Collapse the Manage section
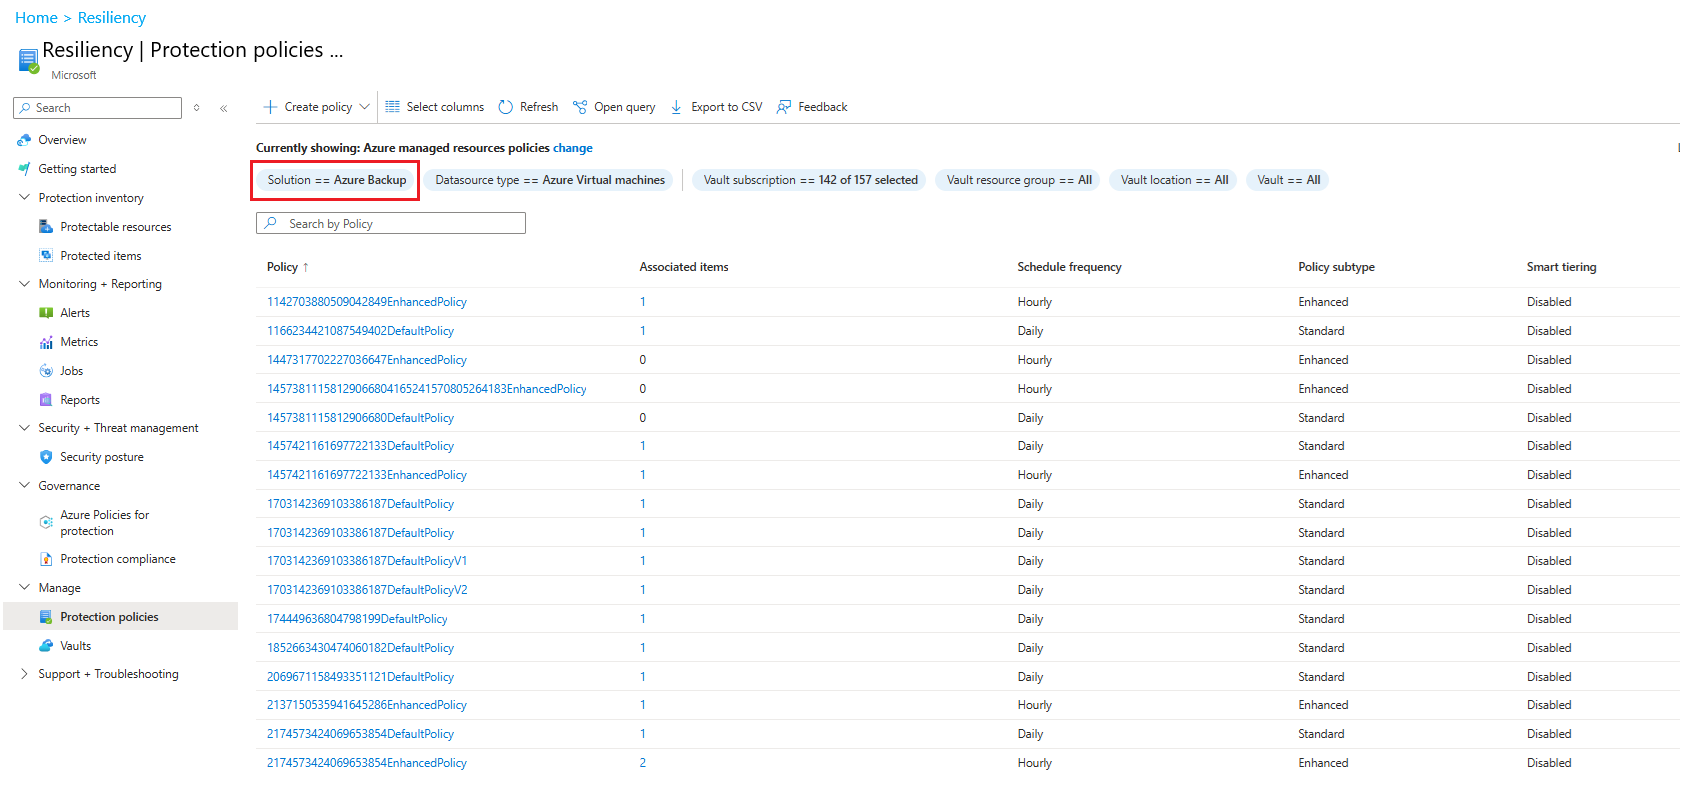 [x=24, y=588]
